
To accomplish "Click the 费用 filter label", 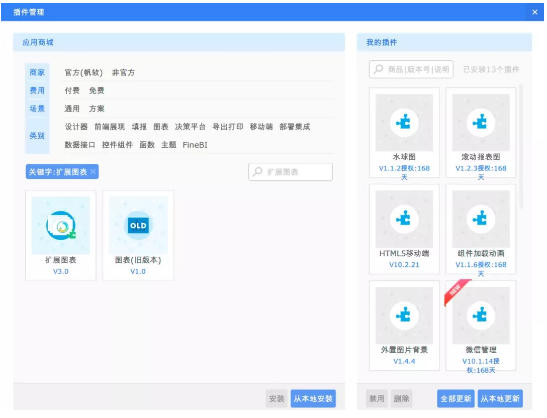I will click(37, 90).
